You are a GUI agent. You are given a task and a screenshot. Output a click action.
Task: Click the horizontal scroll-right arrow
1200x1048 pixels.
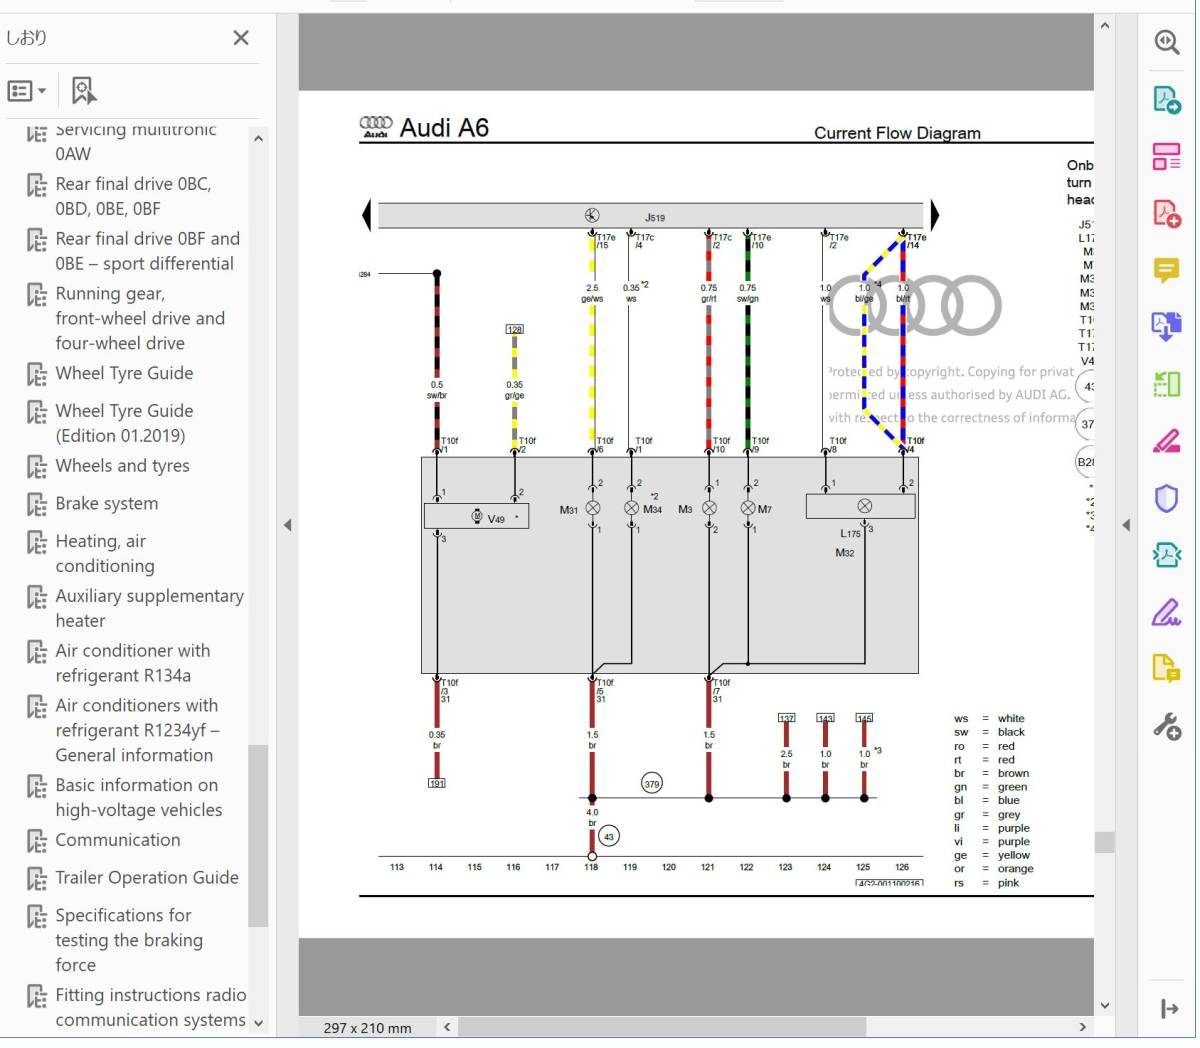pyautogui.click(x=1082, y=1026)
